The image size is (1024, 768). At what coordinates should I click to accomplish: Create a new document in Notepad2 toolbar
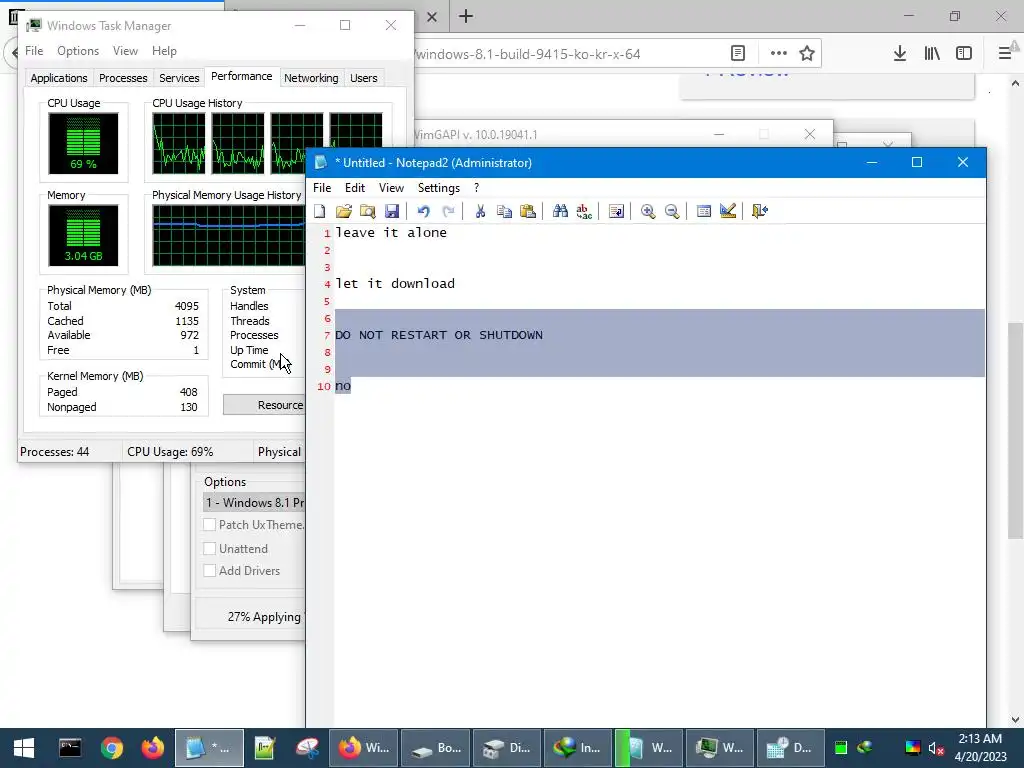[320, 211]
